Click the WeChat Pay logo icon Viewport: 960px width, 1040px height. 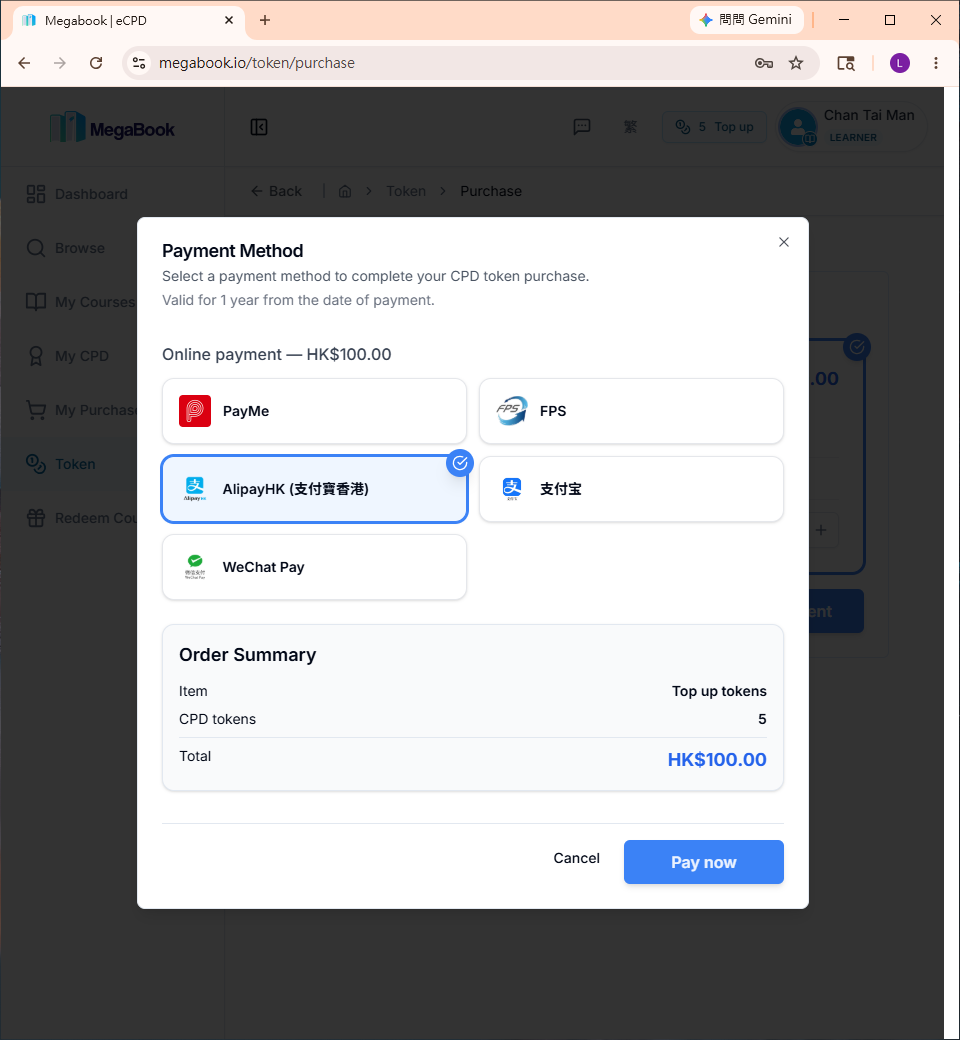click(x=195, y=567)
